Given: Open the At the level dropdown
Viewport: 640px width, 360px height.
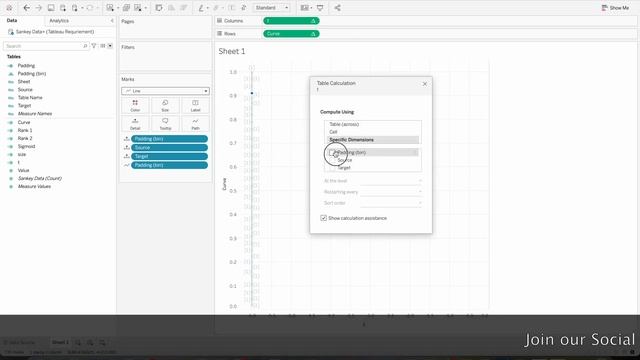Looking at the screenshot, I should click(391, 181).
